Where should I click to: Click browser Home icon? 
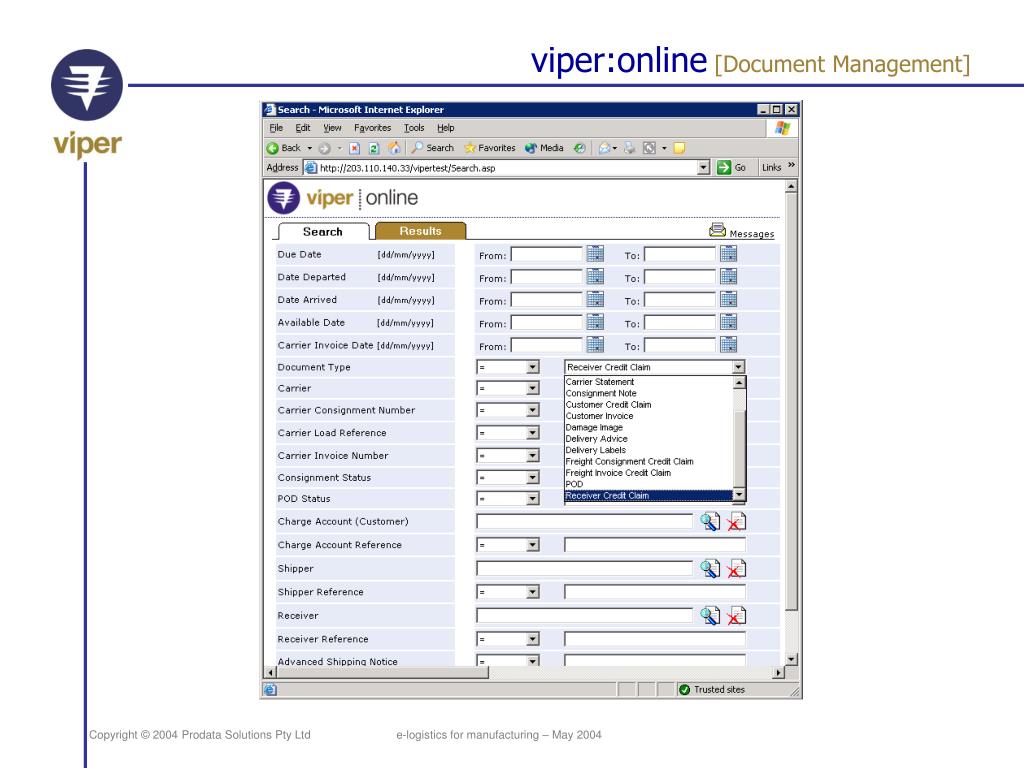pyautogui.click(x=394, y=148)
